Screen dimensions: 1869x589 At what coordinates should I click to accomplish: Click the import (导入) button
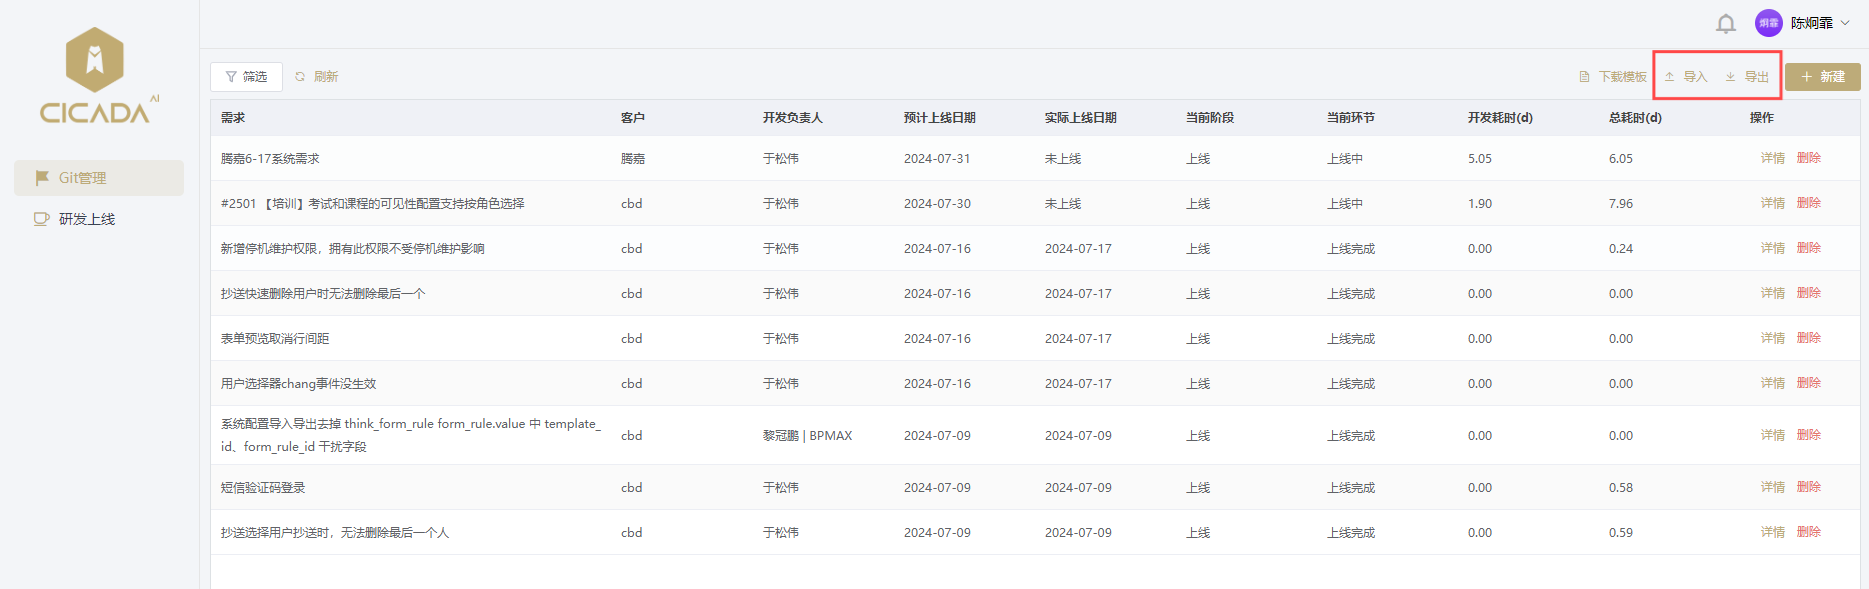[1686, 77]
